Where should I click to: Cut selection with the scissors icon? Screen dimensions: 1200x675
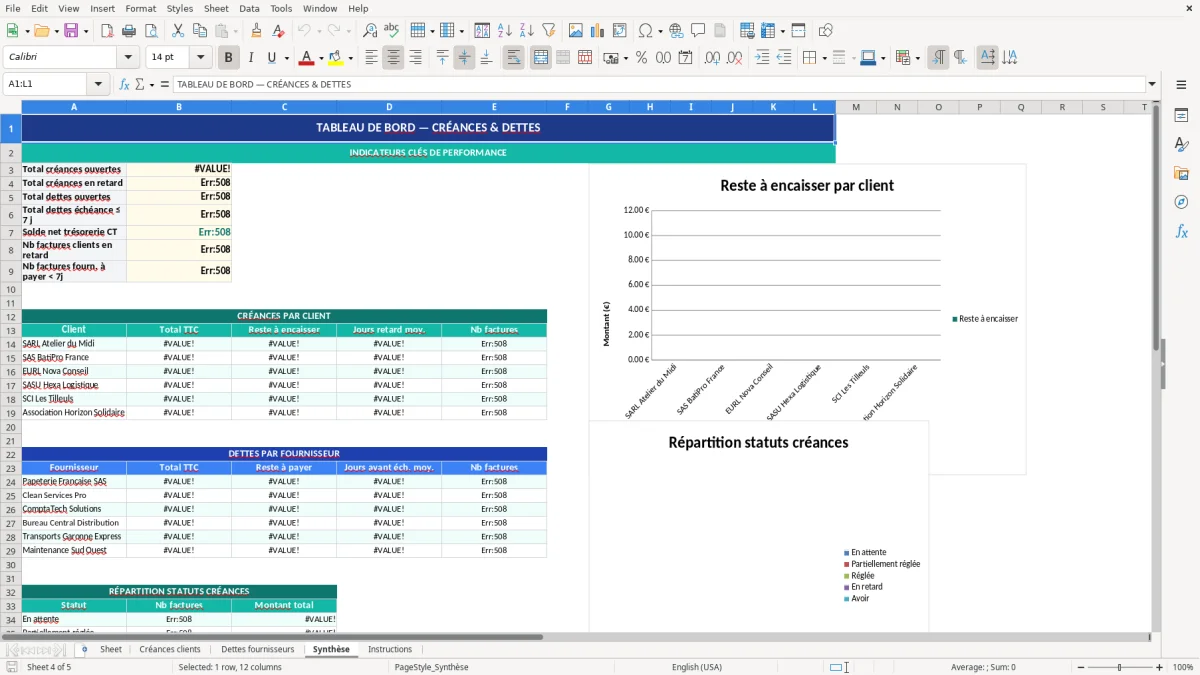[177, 31]
